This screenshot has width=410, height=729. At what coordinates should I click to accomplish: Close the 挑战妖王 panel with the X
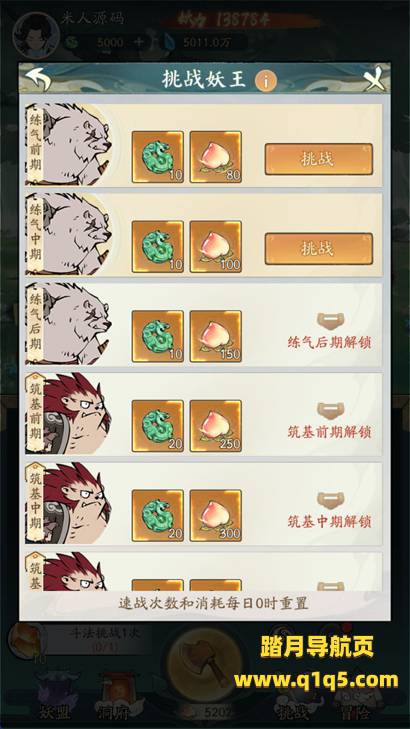point(375,79)
